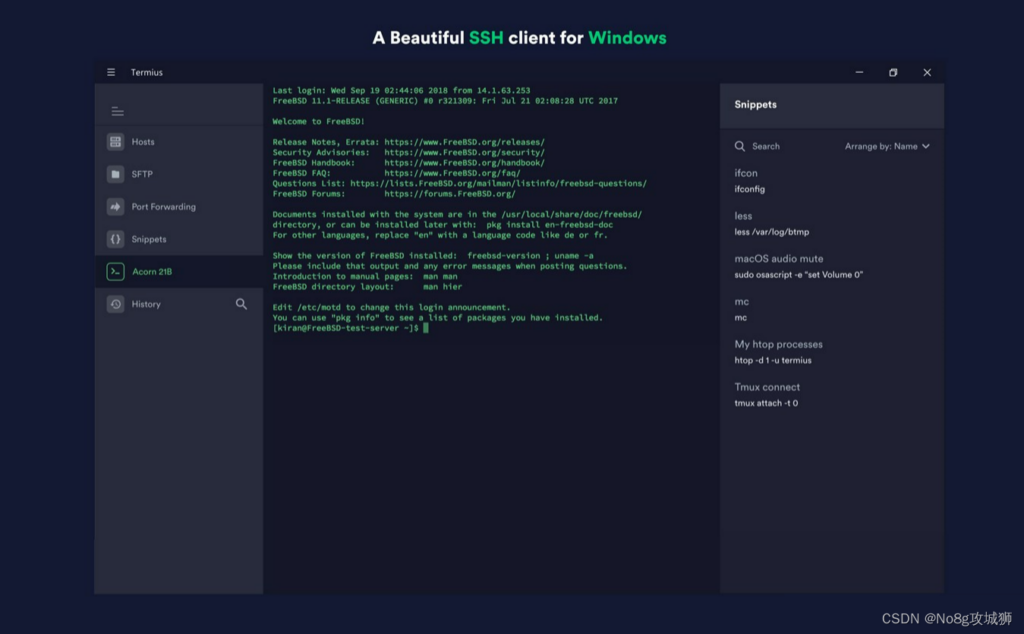
Task: Select the Tmux connect snippet
Action: (767, 394)
